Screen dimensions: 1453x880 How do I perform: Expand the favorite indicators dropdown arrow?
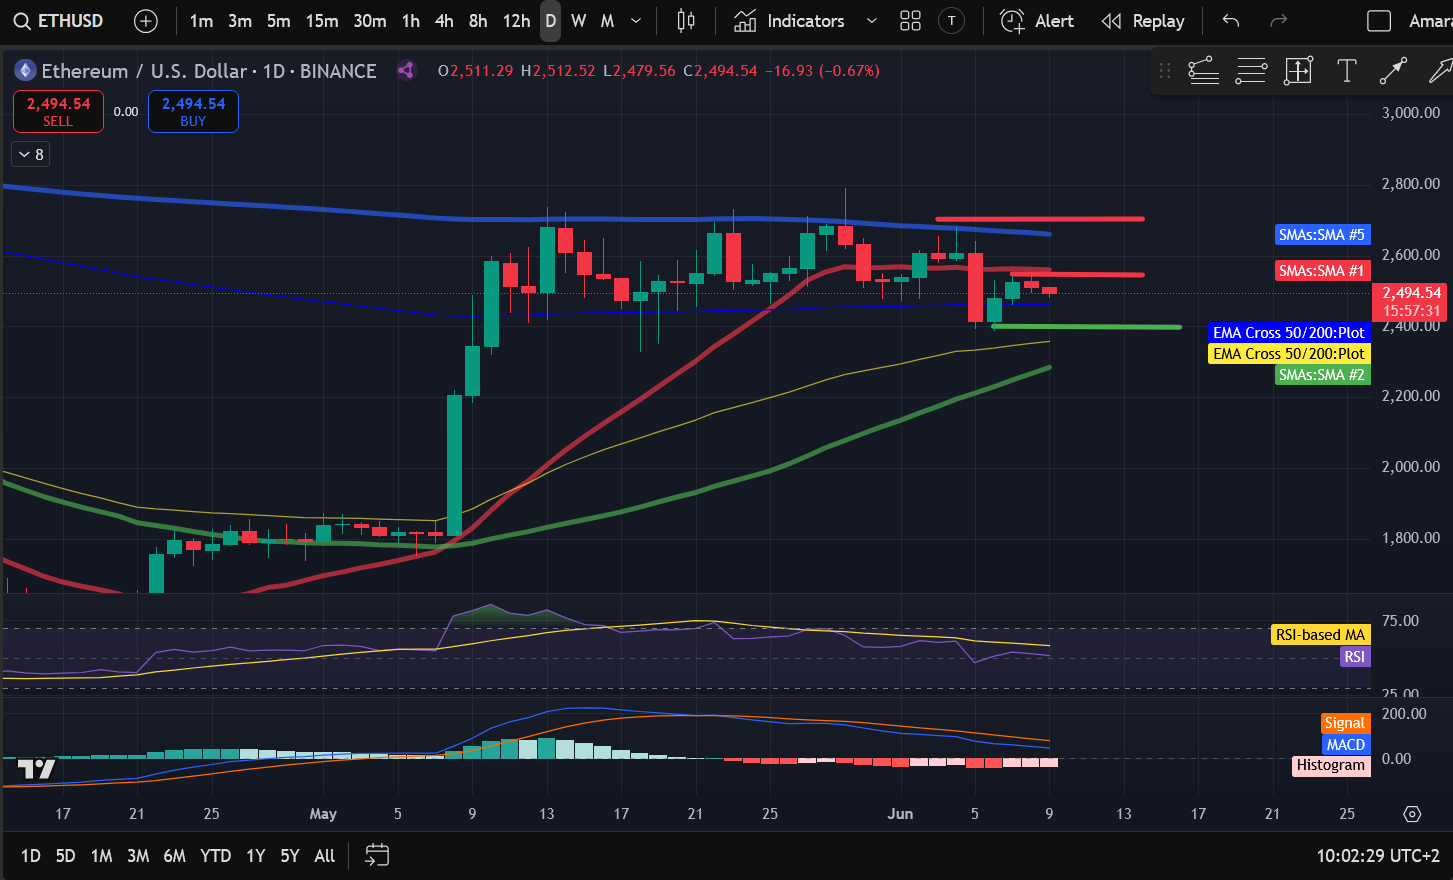point(872,21)
